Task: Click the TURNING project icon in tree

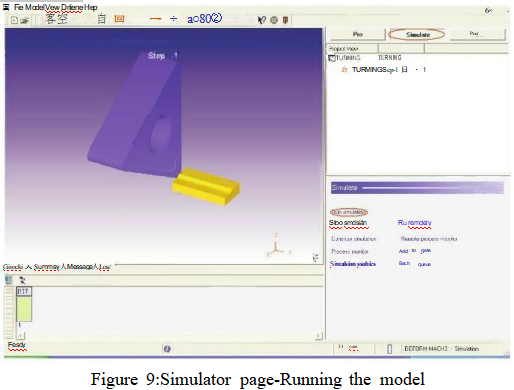Action: 331,58
